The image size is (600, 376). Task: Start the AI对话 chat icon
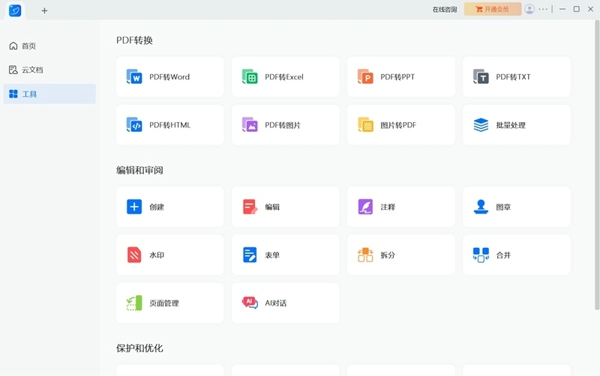250,303
